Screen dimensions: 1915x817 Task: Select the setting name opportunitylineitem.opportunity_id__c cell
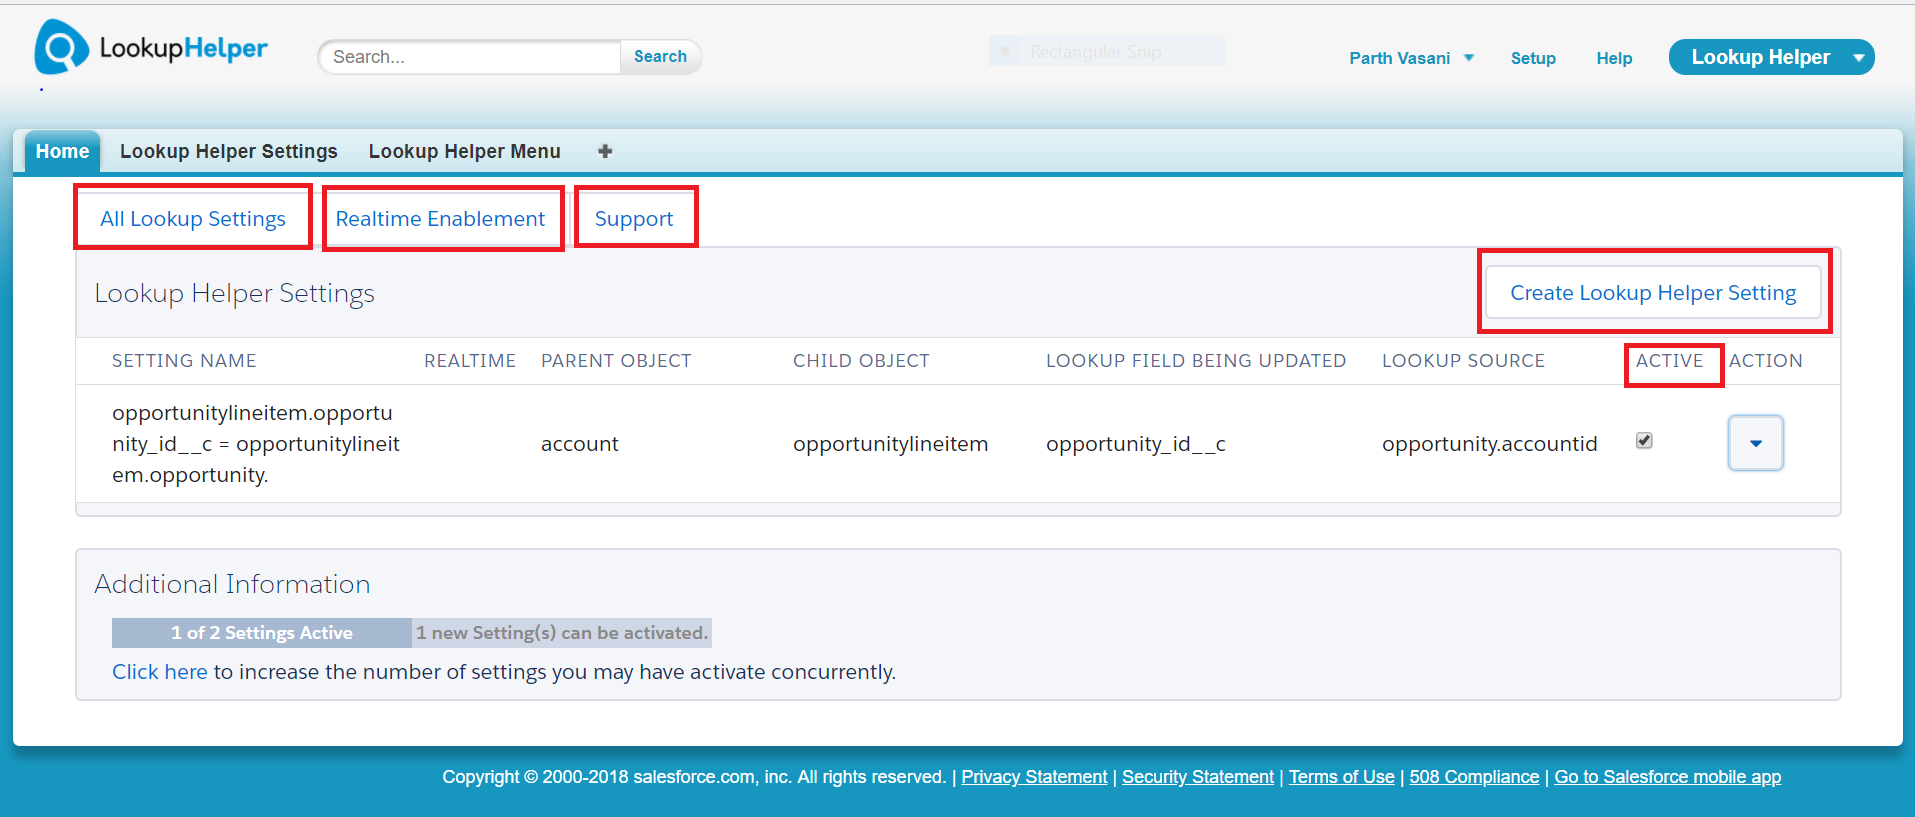tap(256, 444)
